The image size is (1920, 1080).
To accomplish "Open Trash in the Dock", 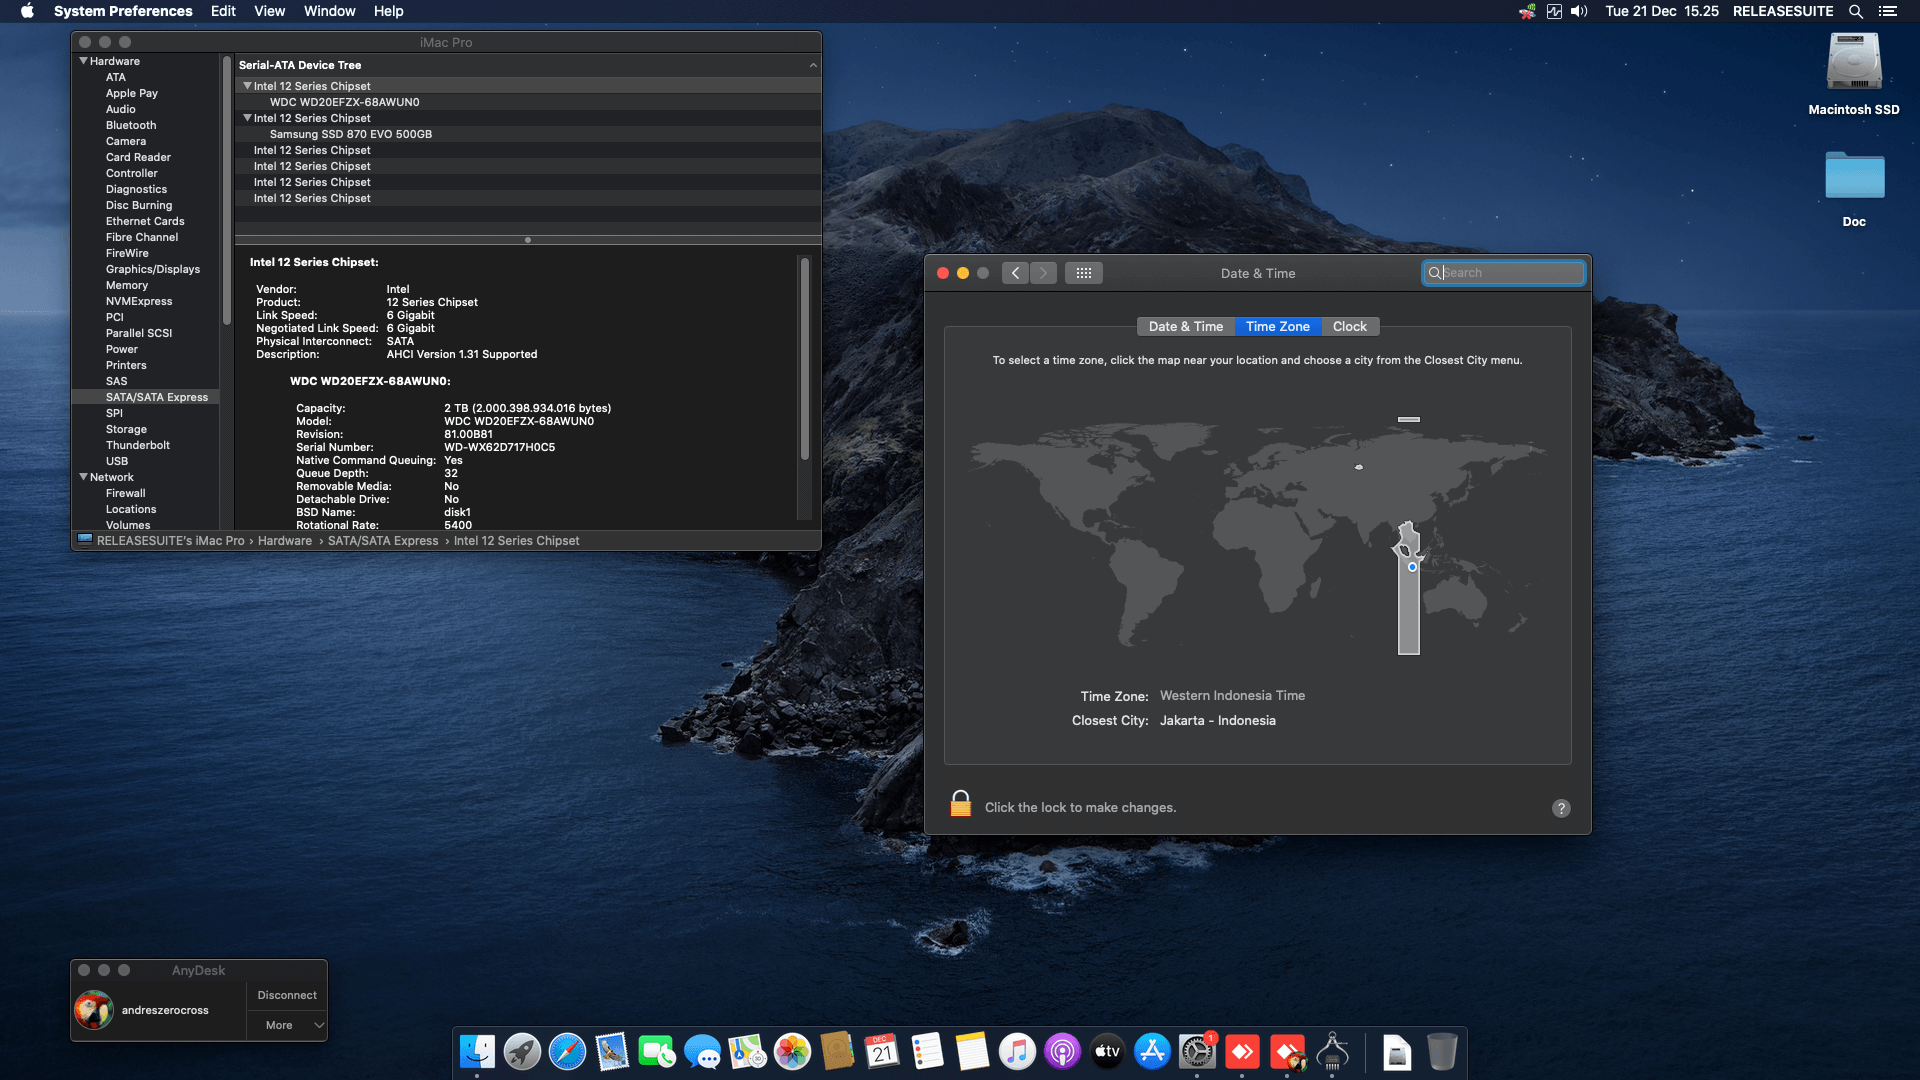I will pyautogui.click(x=1442, y=1052).
